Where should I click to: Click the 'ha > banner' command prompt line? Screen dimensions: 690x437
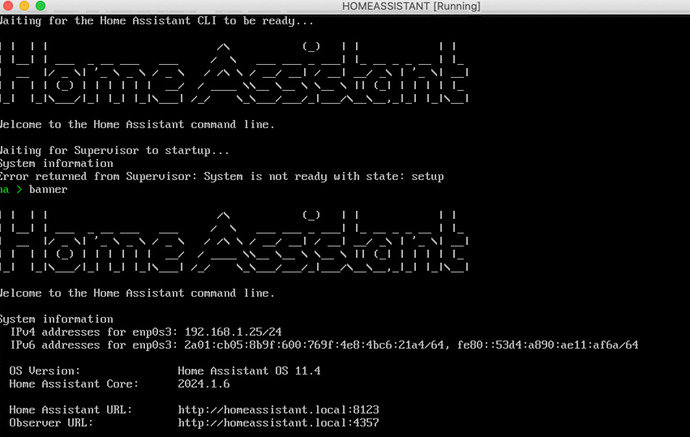click(34, 190)
